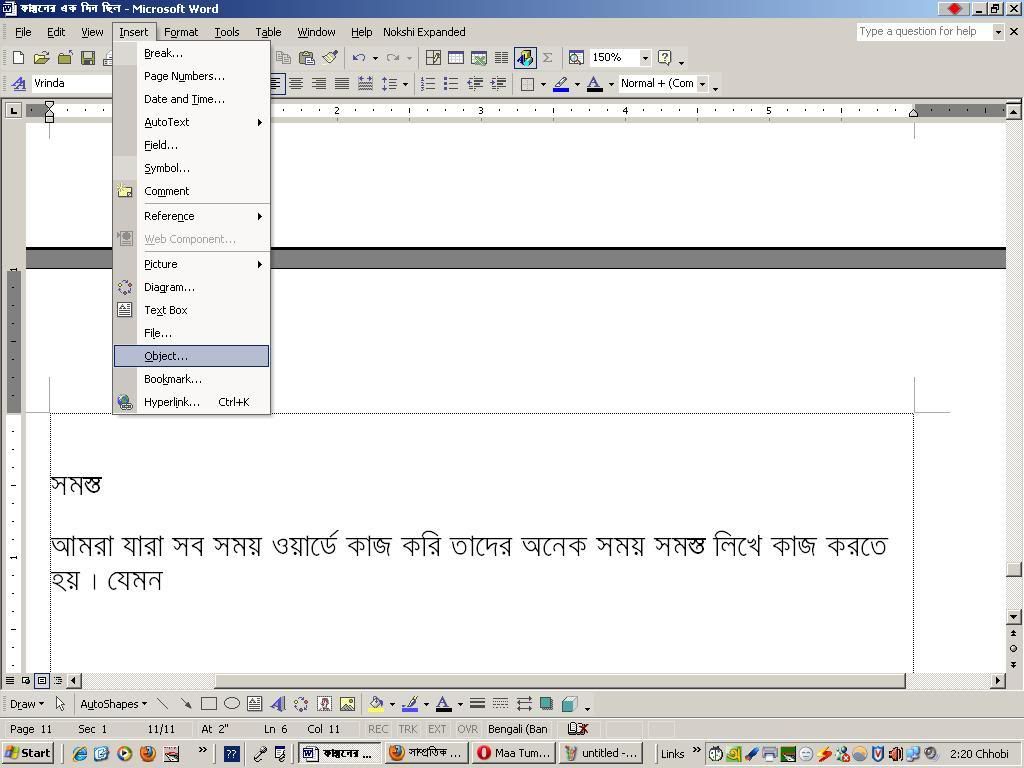Select the Oval shape tool
The height and width of the screenshot is (768, 1024).
pos(233,704)
